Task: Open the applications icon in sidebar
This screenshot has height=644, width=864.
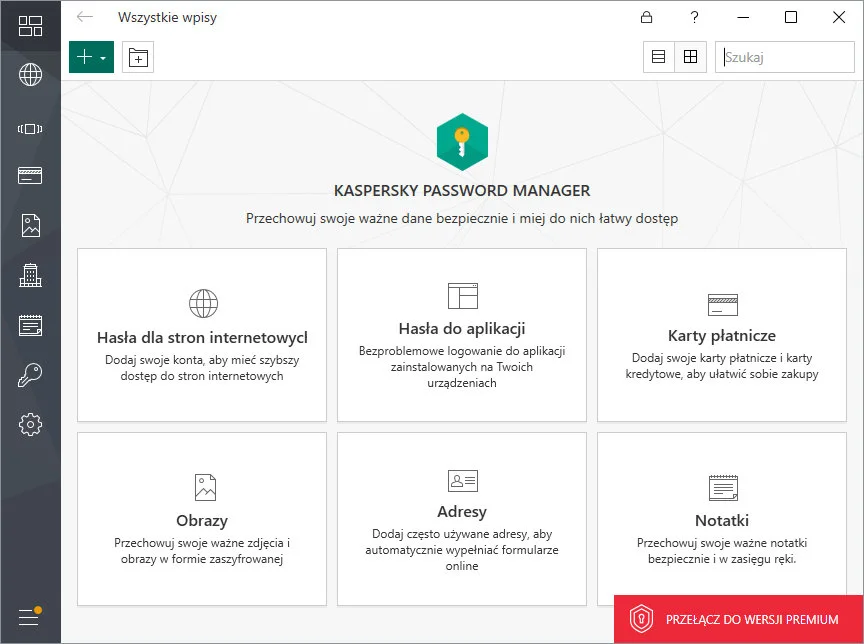Action: pyautogui.click(x=30, y=127)
